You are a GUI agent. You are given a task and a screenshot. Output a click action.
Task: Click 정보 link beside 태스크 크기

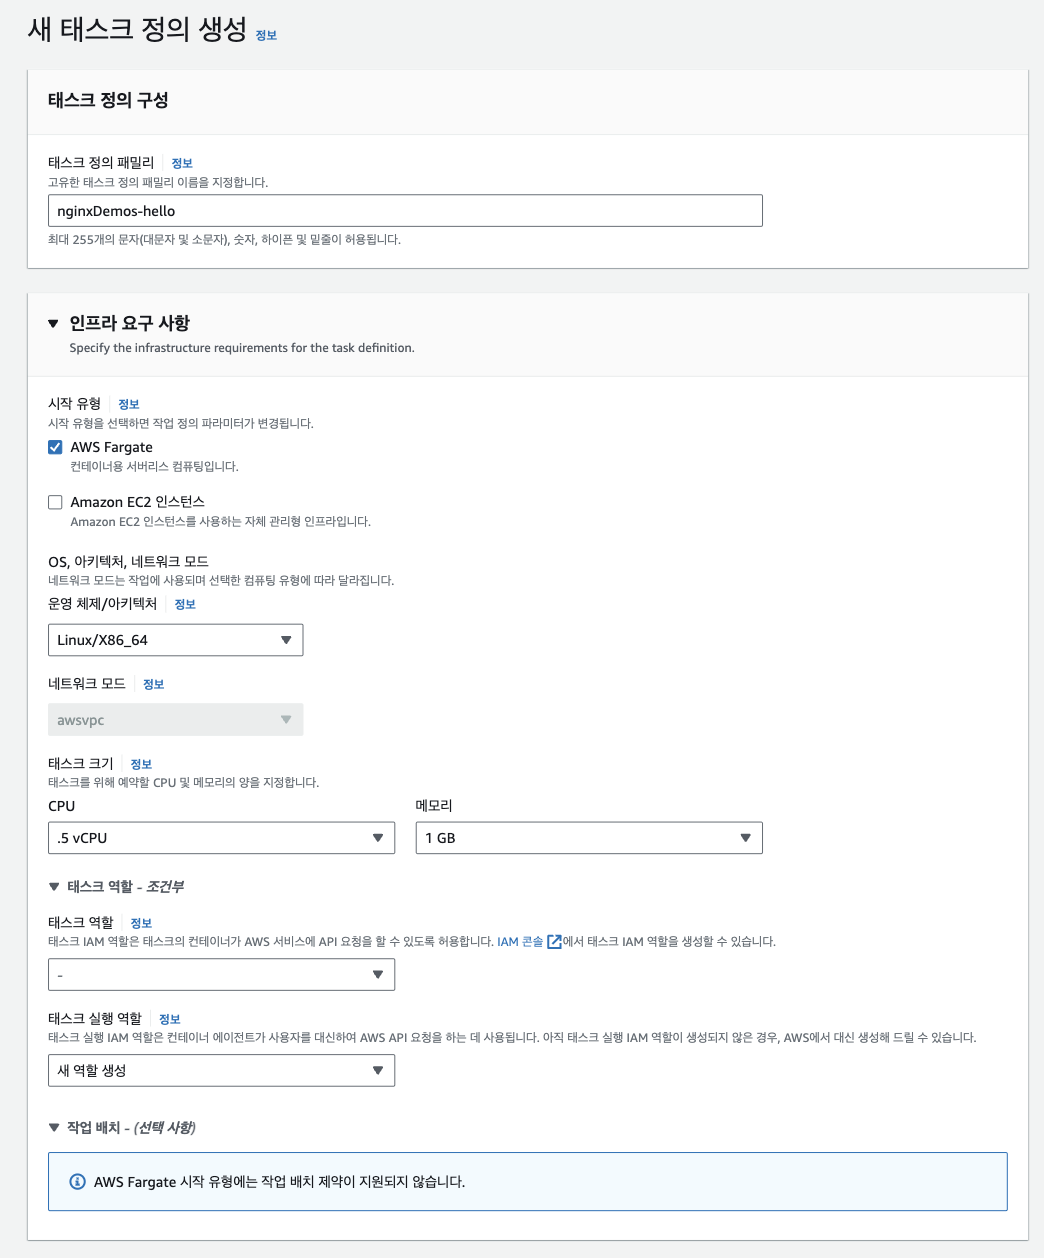coord(141,764)
